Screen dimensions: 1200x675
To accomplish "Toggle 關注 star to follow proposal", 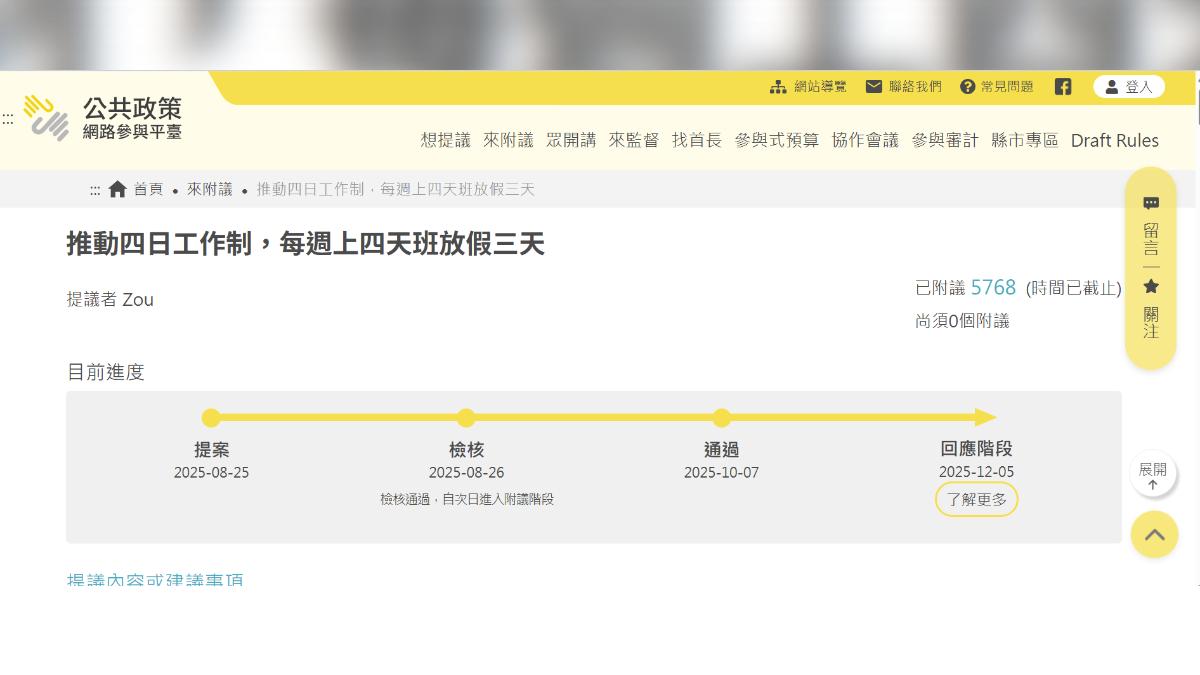I will pyautogui.click(x=1151, y=287).
